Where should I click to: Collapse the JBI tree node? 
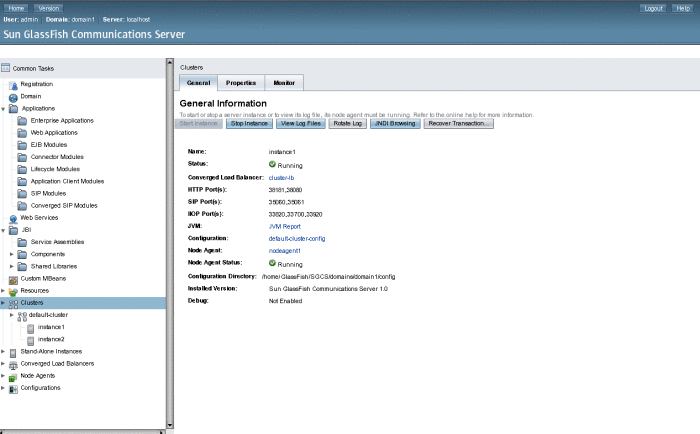click(x=3, y=230)
